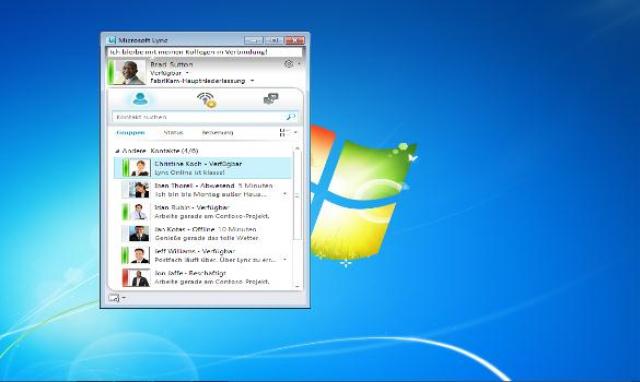
Task: Open the device selection dropdown arrow
Action: [124, 298]
